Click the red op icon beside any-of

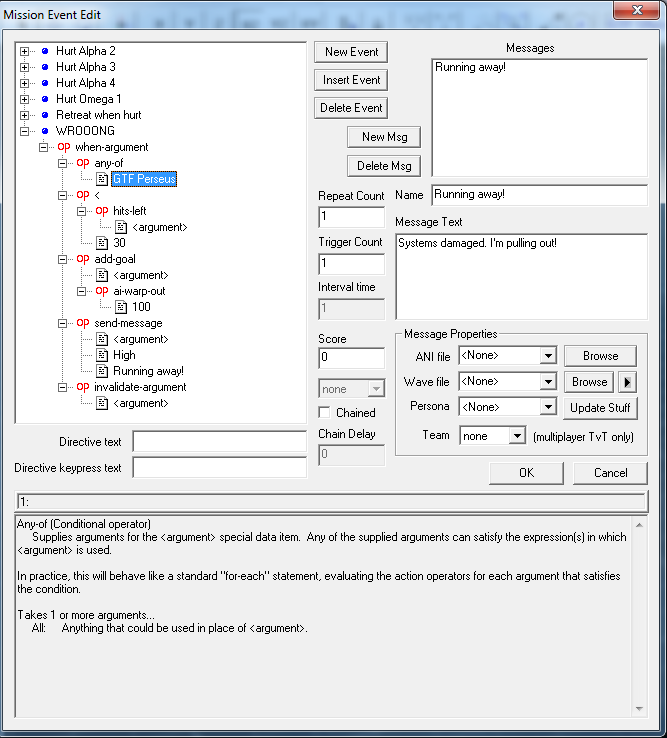[x=83, y=163]
